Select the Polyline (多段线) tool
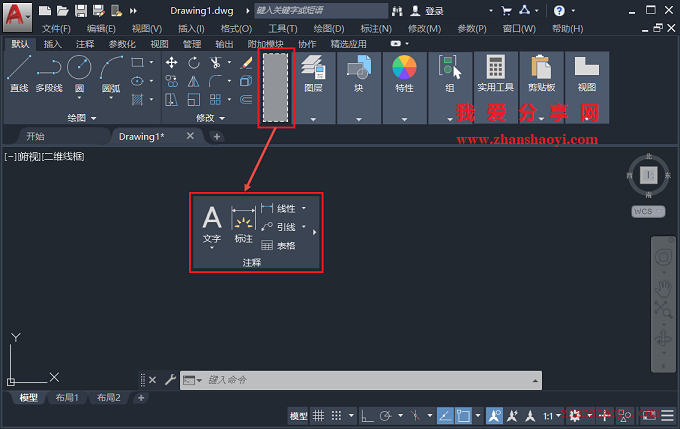Screen dimensions: 680x429 click(x=49, y=74)
